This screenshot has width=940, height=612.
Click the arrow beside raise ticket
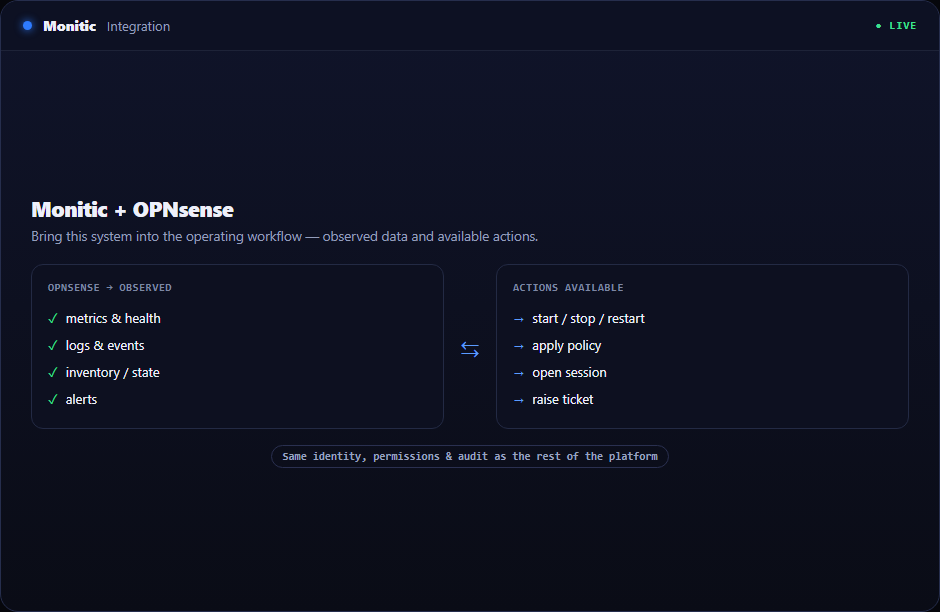(x=519, y=400)
